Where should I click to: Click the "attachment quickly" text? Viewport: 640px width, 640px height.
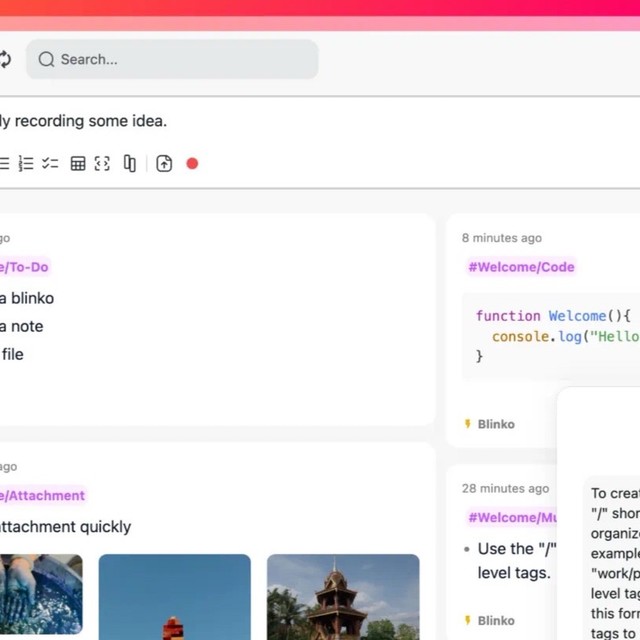[x=65, y=527]
